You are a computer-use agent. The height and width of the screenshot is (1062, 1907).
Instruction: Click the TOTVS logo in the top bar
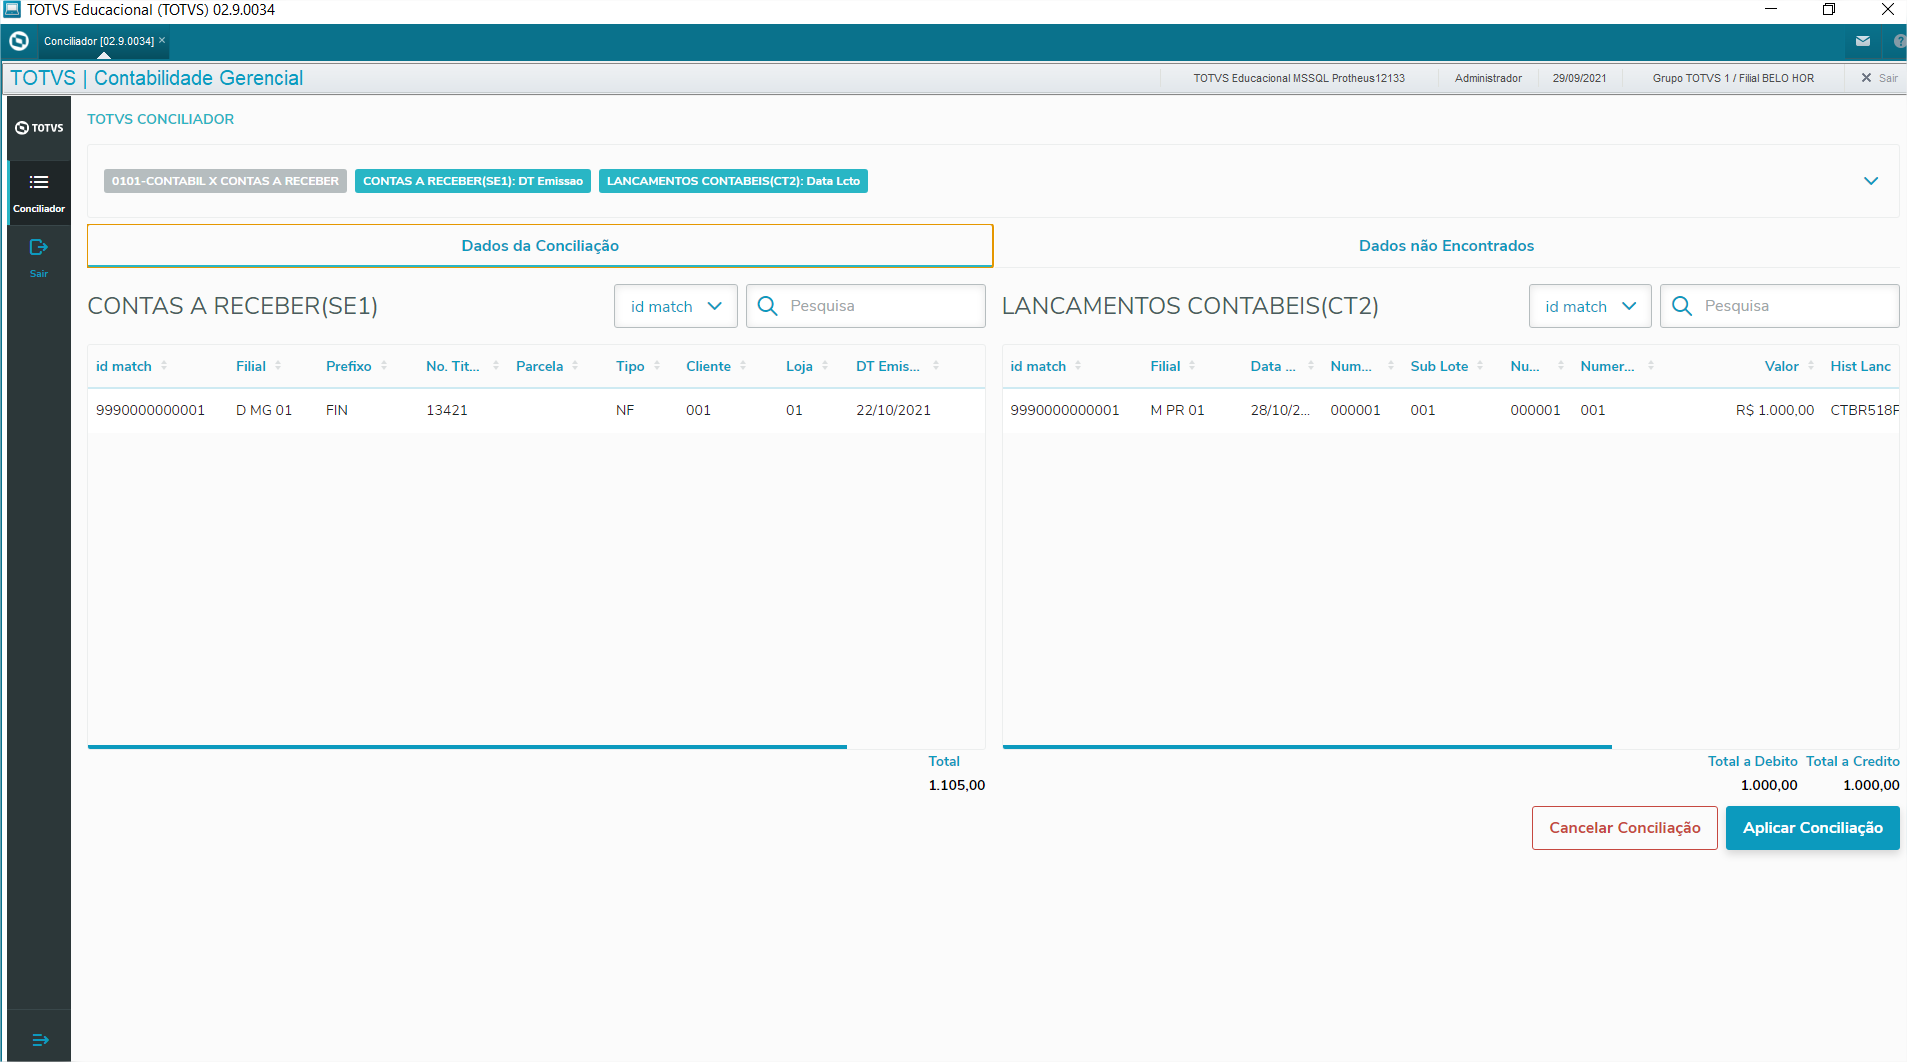[x=19, y=41]
